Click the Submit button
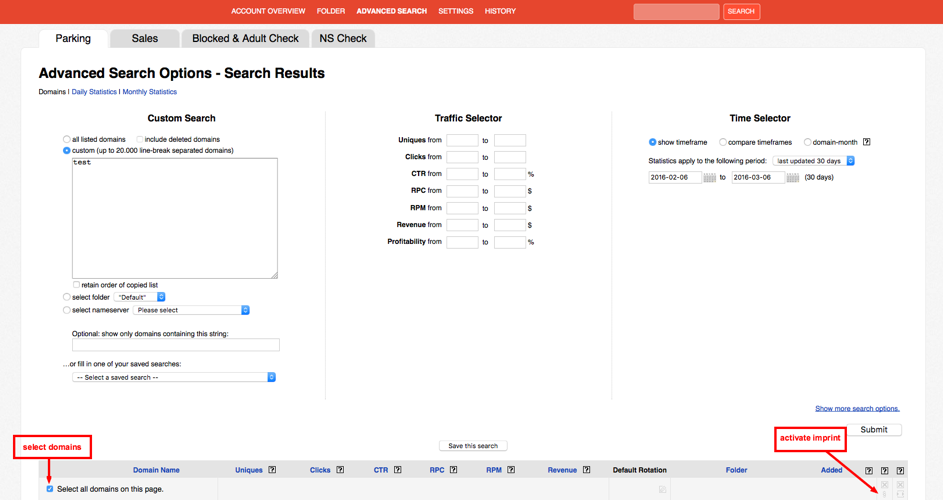 pyautogui.click(x=873, y=429)
